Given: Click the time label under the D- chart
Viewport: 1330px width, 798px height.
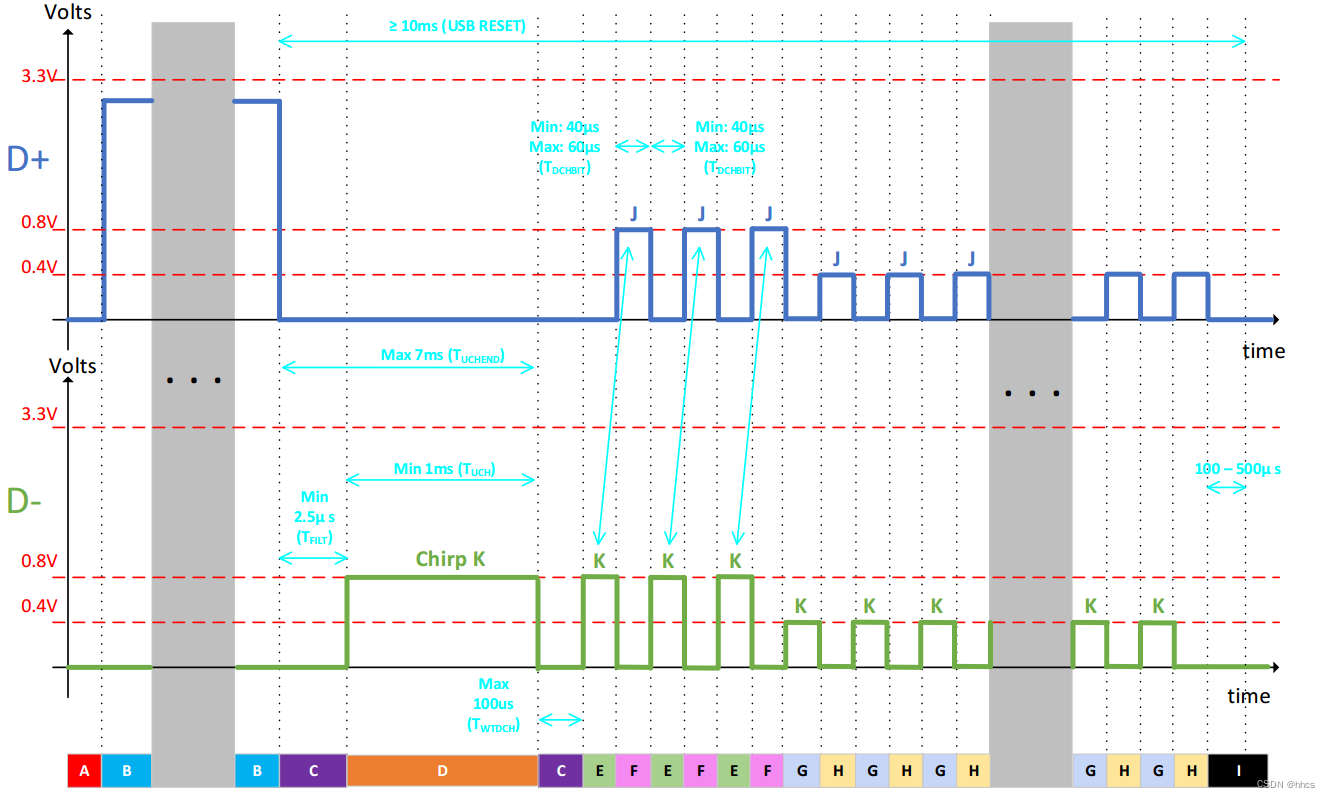Looking at the screenshot, I should (x=1249, y=696).
